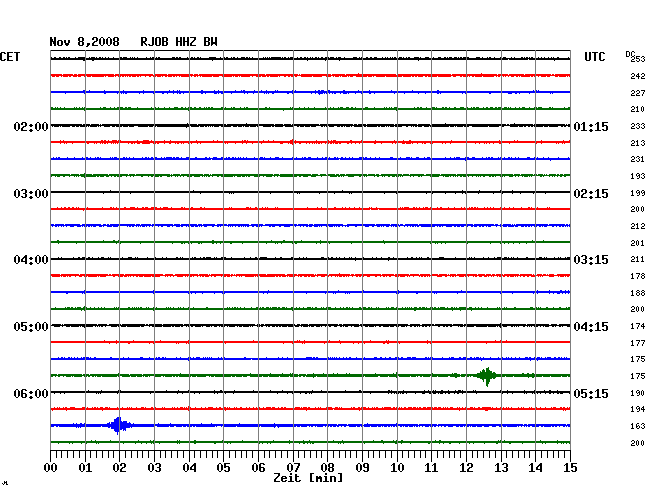650x494 pixels.
Task: Click the UTC time label "05:15"
Action: [x=591, y=393]
